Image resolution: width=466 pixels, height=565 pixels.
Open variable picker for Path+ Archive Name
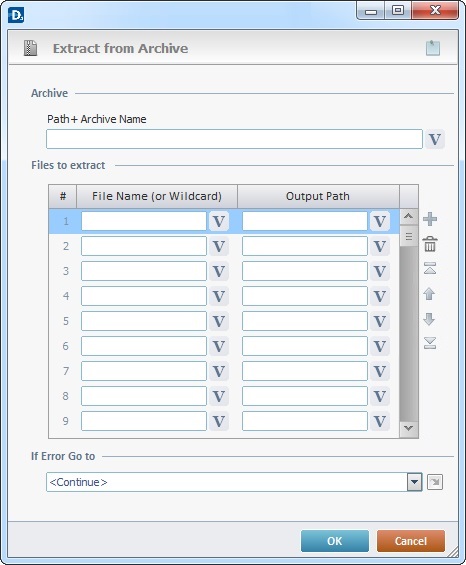coord(435,139)
